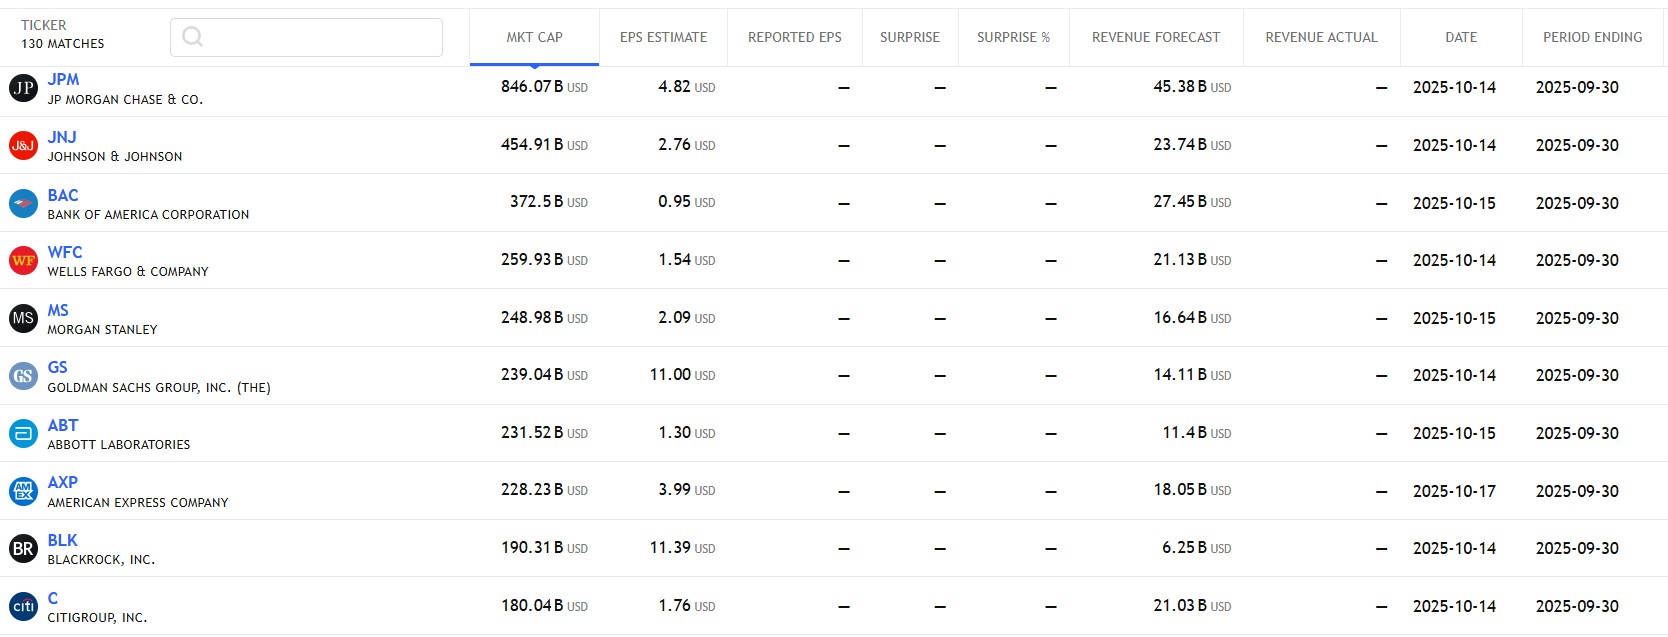
Task: Click the Wells Fargo logo icon
Action: pos(23,261)
